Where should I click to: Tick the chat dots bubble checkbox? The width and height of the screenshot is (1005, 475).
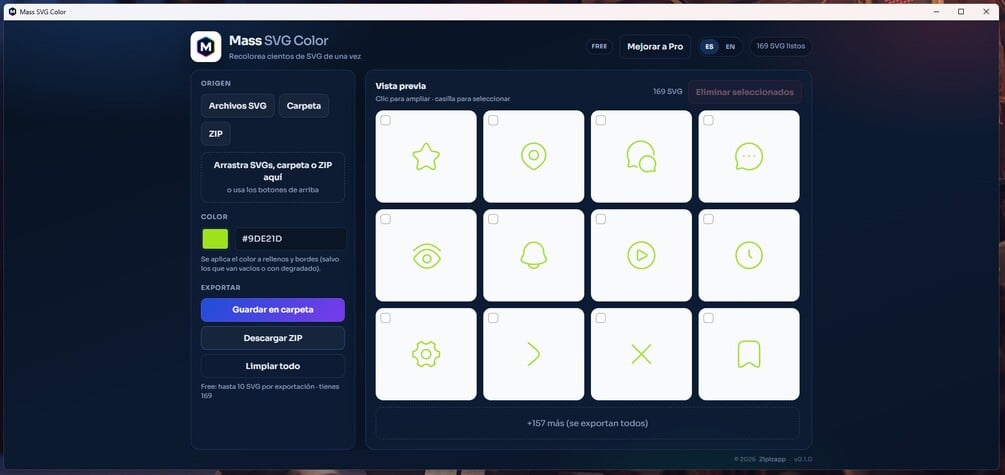click(708, 121)
